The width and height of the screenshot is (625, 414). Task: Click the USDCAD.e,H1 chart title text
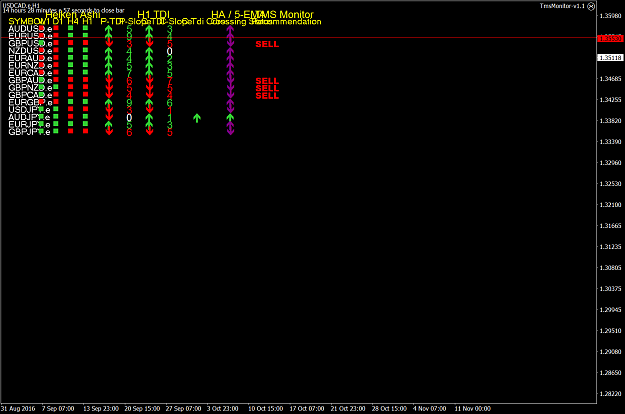pyautogui.click(x=21, y=6)
